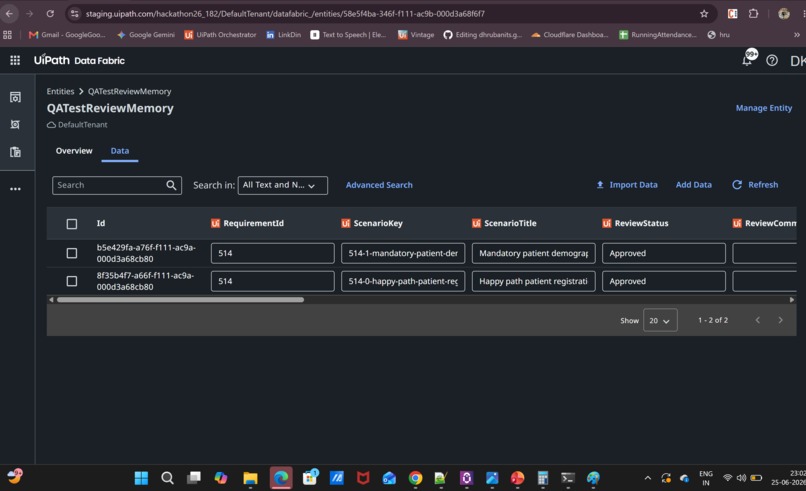Click the Manage Entity link
806x491 pixels.
(x=763, y=108)
